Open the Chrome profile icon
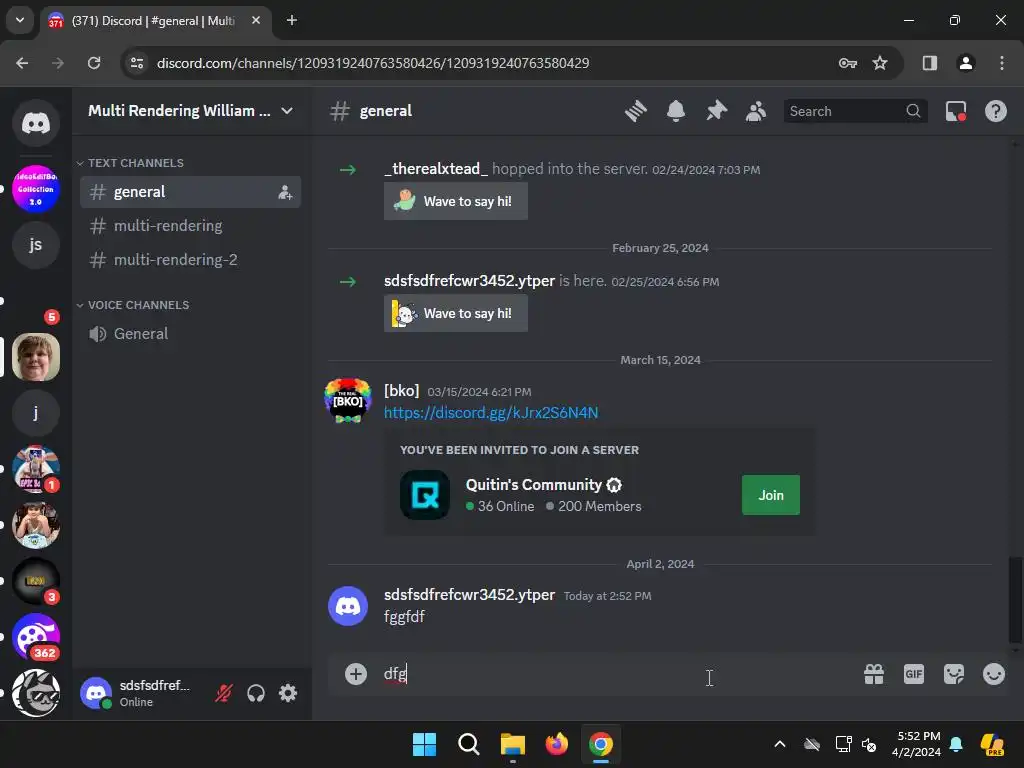1024x768 pixels. [x=966, y=63]
